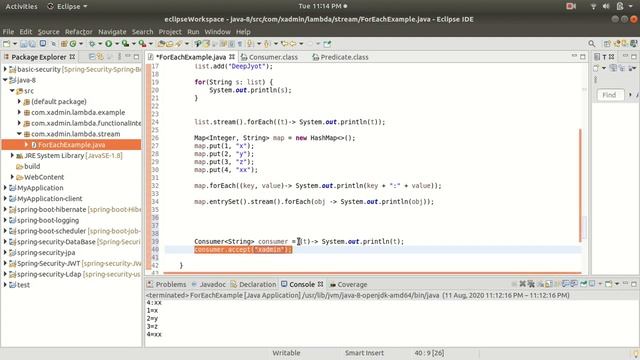
Task: Click the network icon in system tray
Action: (593, 6)
